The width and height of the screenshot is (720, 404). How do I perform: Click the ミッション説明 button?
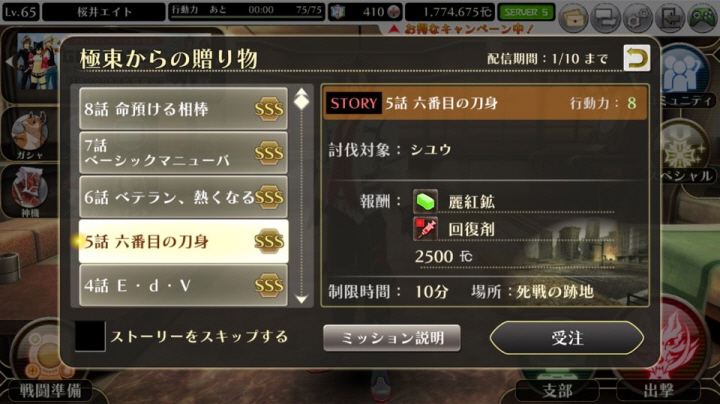coord(392,338)
